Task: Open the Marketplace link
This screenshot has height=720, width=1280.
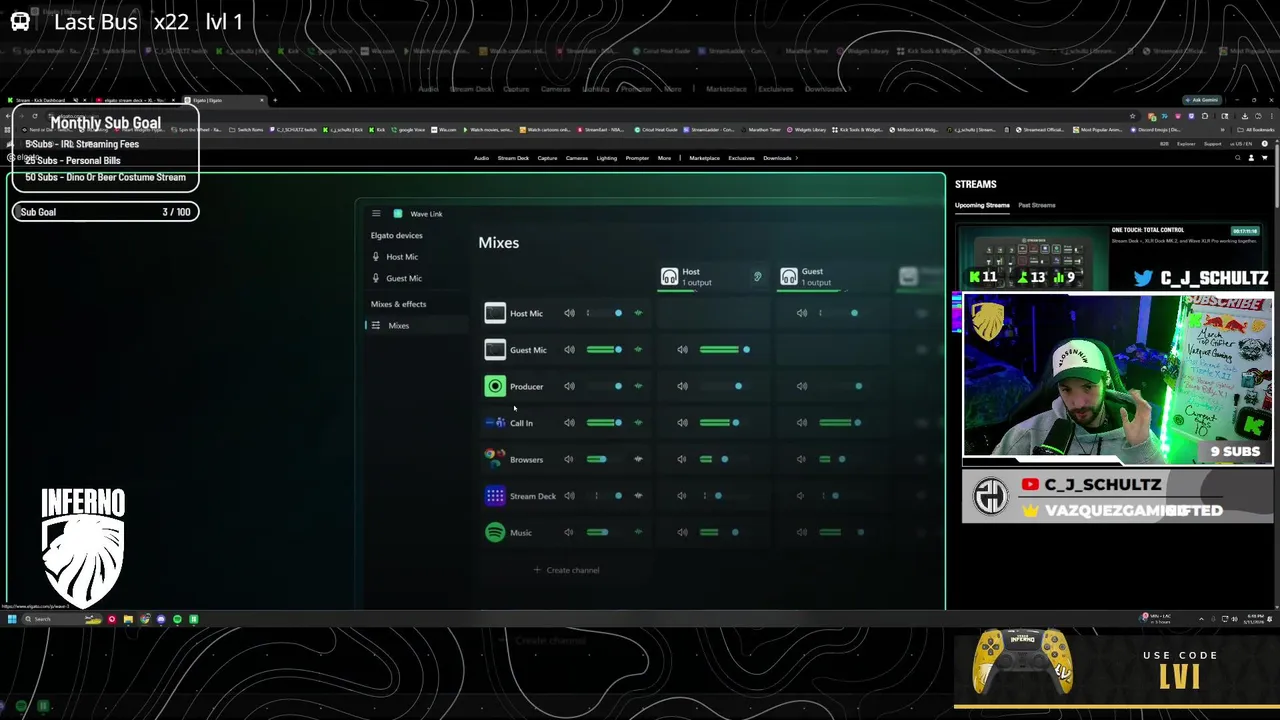Action: (x=704, y=158)
